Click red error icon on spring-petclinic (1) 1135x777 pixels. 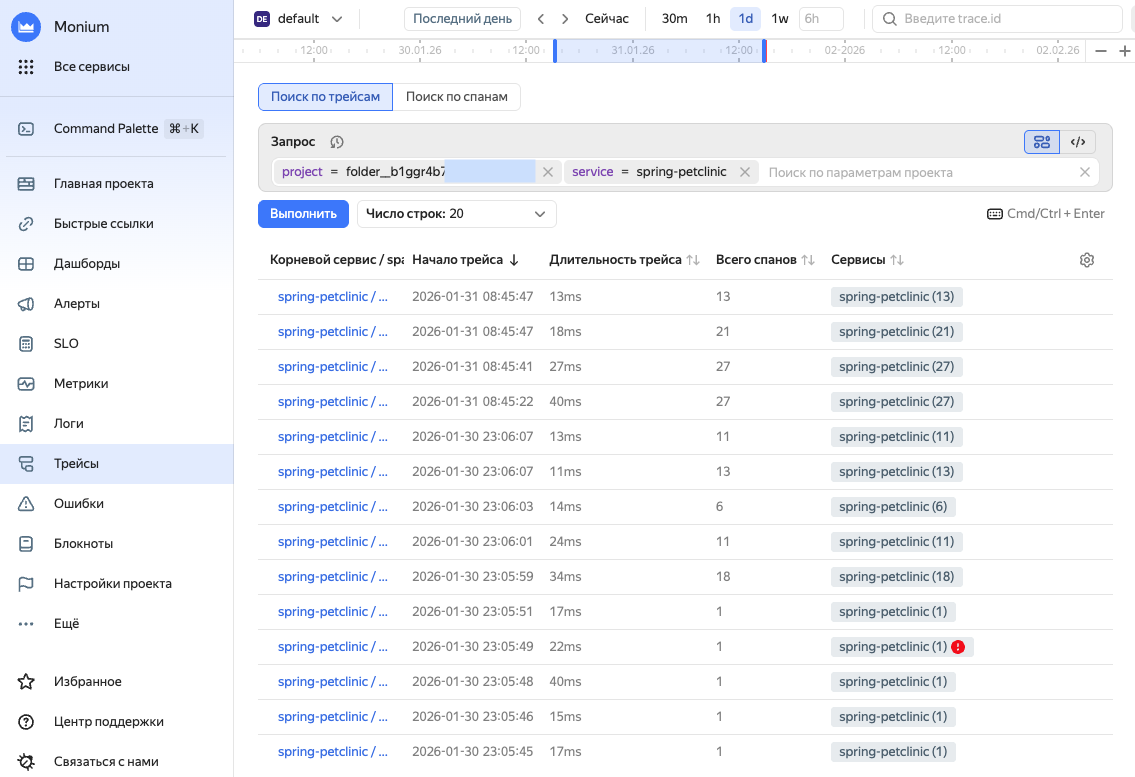[x=958, y=647]
